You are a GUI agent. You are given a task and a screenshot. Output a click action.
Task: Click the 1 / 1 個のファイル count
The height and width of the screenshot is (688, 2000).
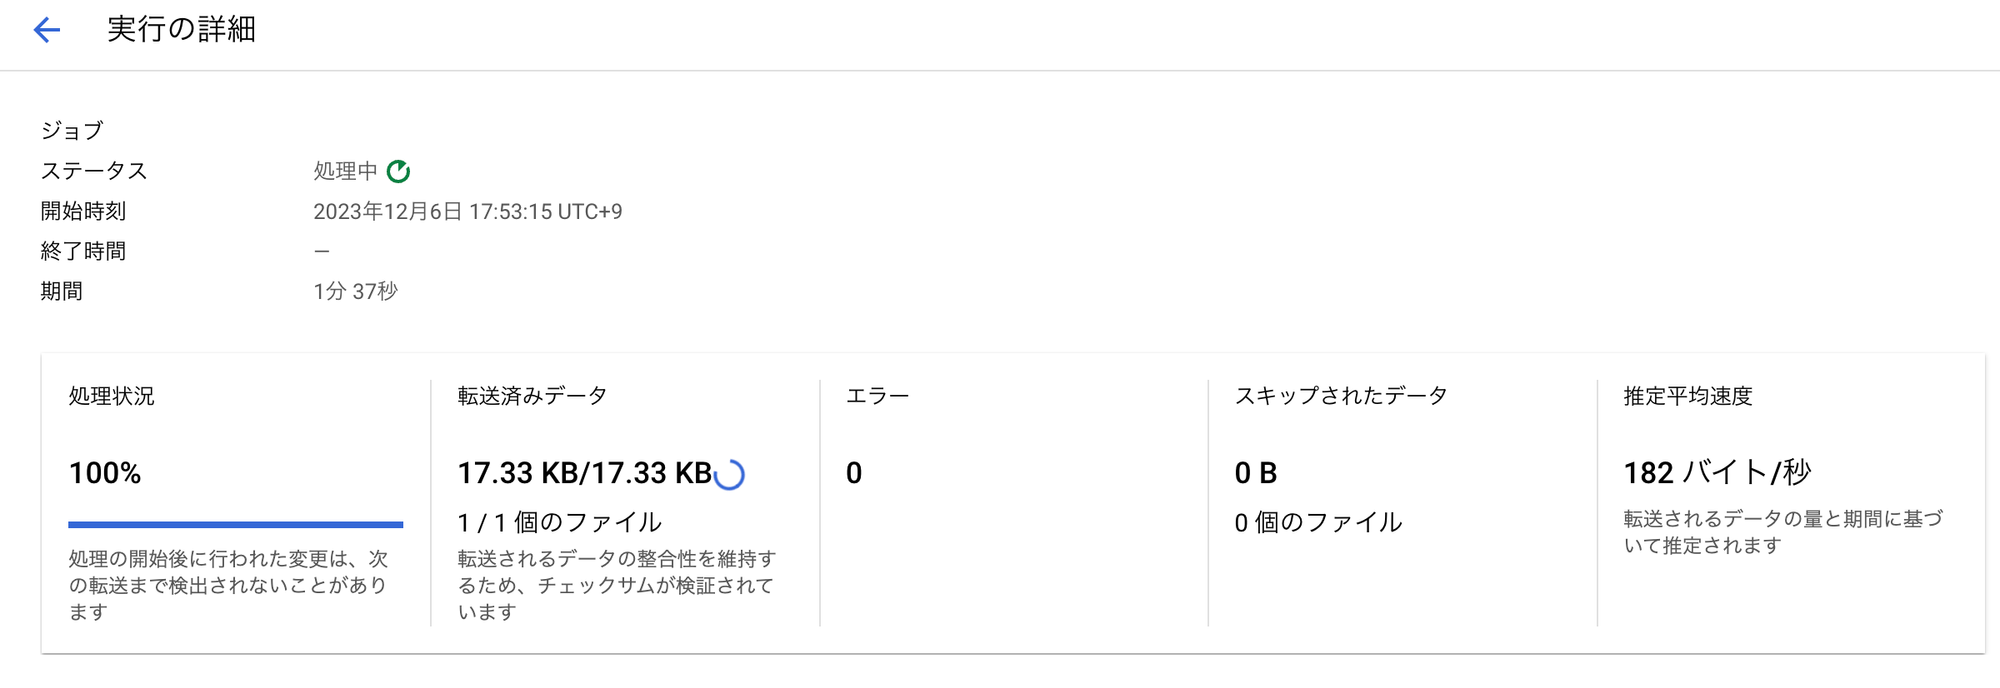(x=559, y=522)
